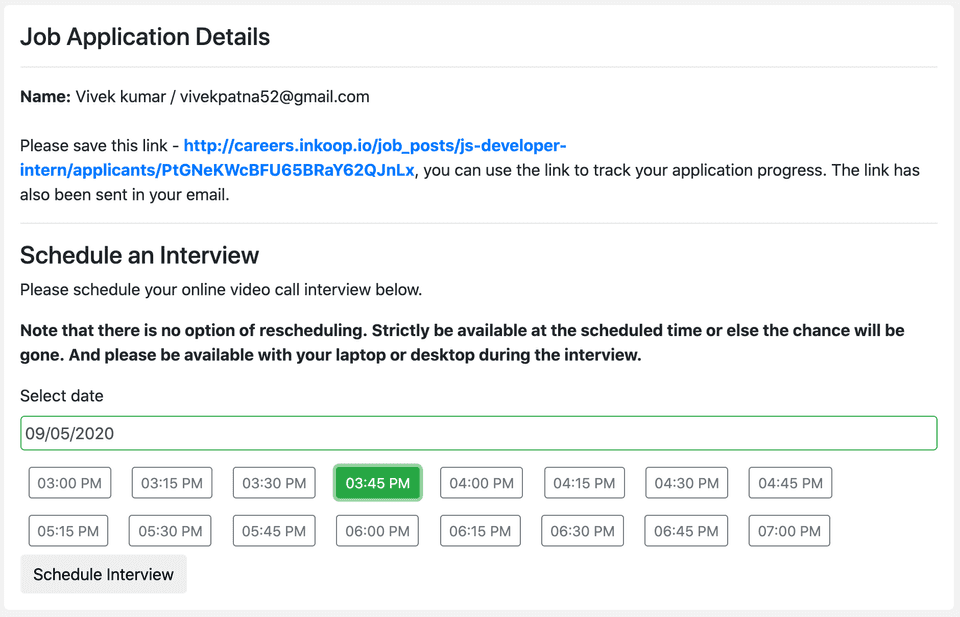The height and width of the screenshot is (617, 960).
Task: Click the Schedule an Interview heading
Action: pyautogui.click(x=139, y=255)
